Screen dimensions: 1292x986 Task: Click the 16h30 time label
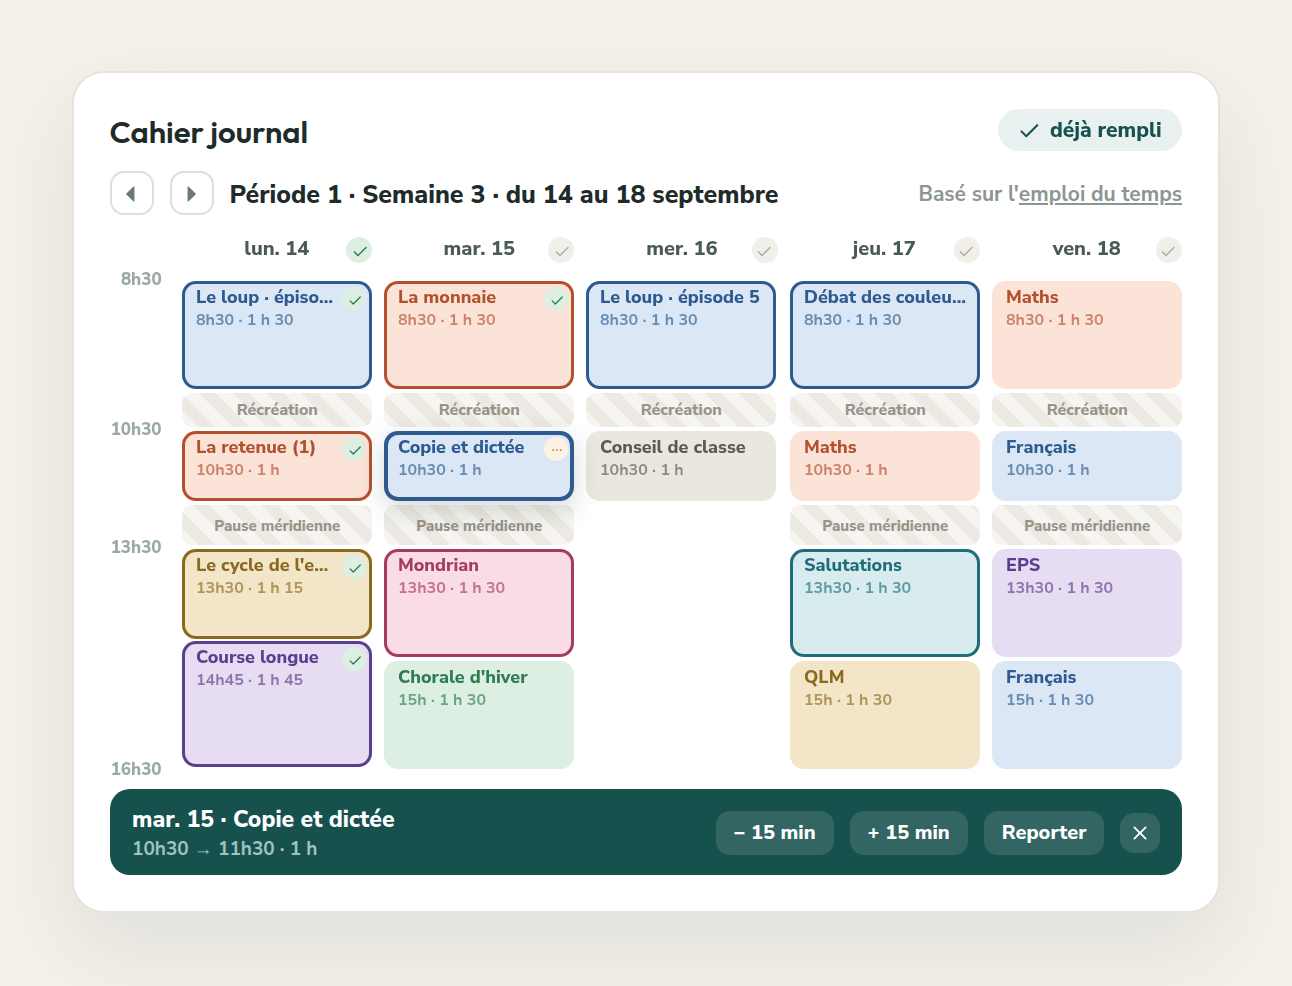tap(136, 769)
